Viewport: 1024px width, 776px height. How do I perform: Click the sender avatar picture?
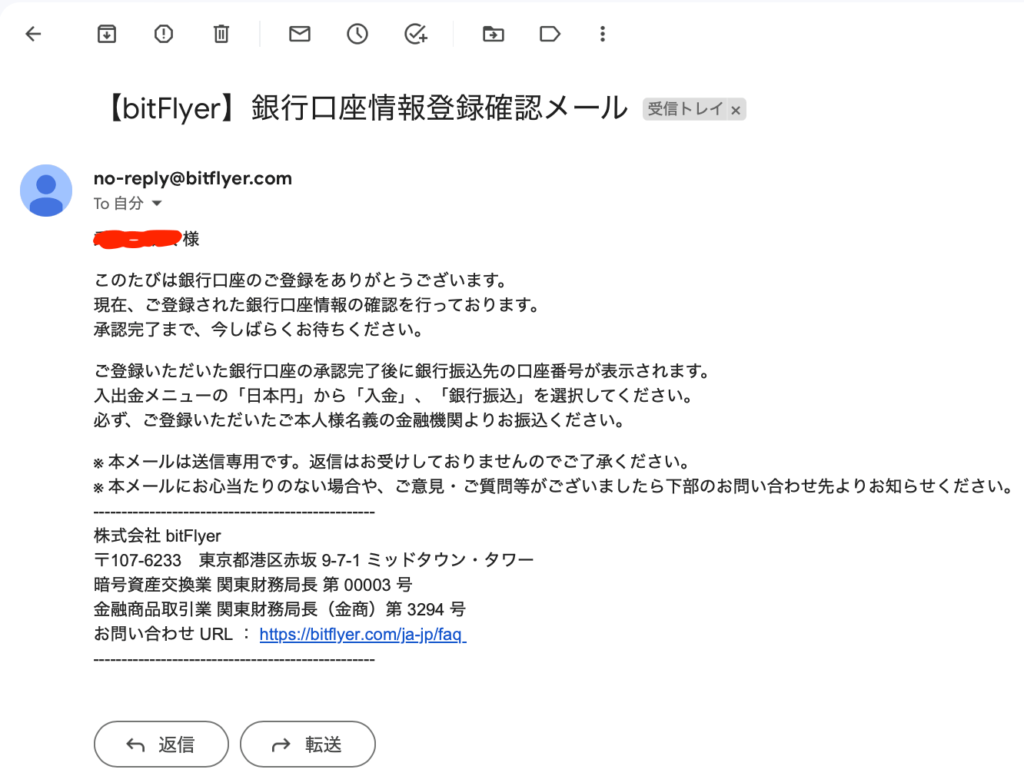point(46,190)
